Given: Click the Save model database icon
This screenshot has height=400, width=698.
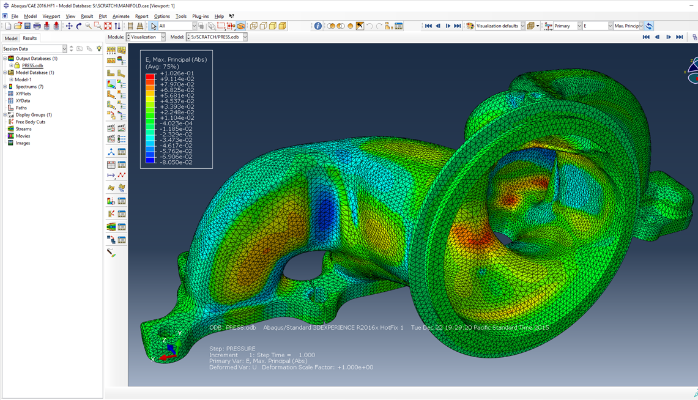Looking at the screenshot, I should [x=26, y=26].
